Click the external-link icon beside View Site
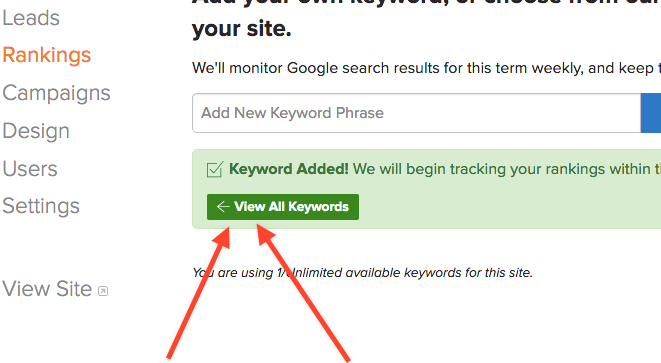The image size is (661, 363). 103,291
